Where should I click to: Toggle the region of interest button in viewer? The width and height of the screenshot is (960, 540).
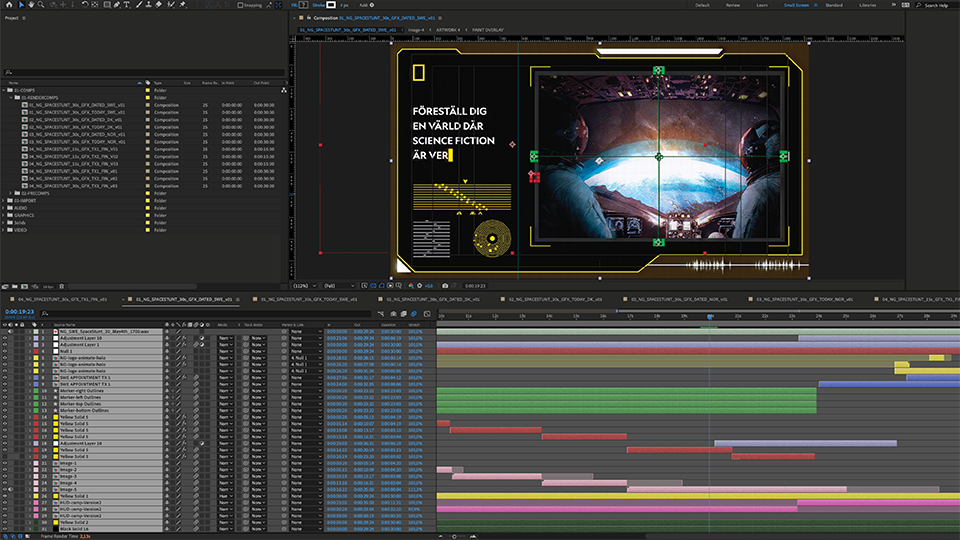coord(390,286)
